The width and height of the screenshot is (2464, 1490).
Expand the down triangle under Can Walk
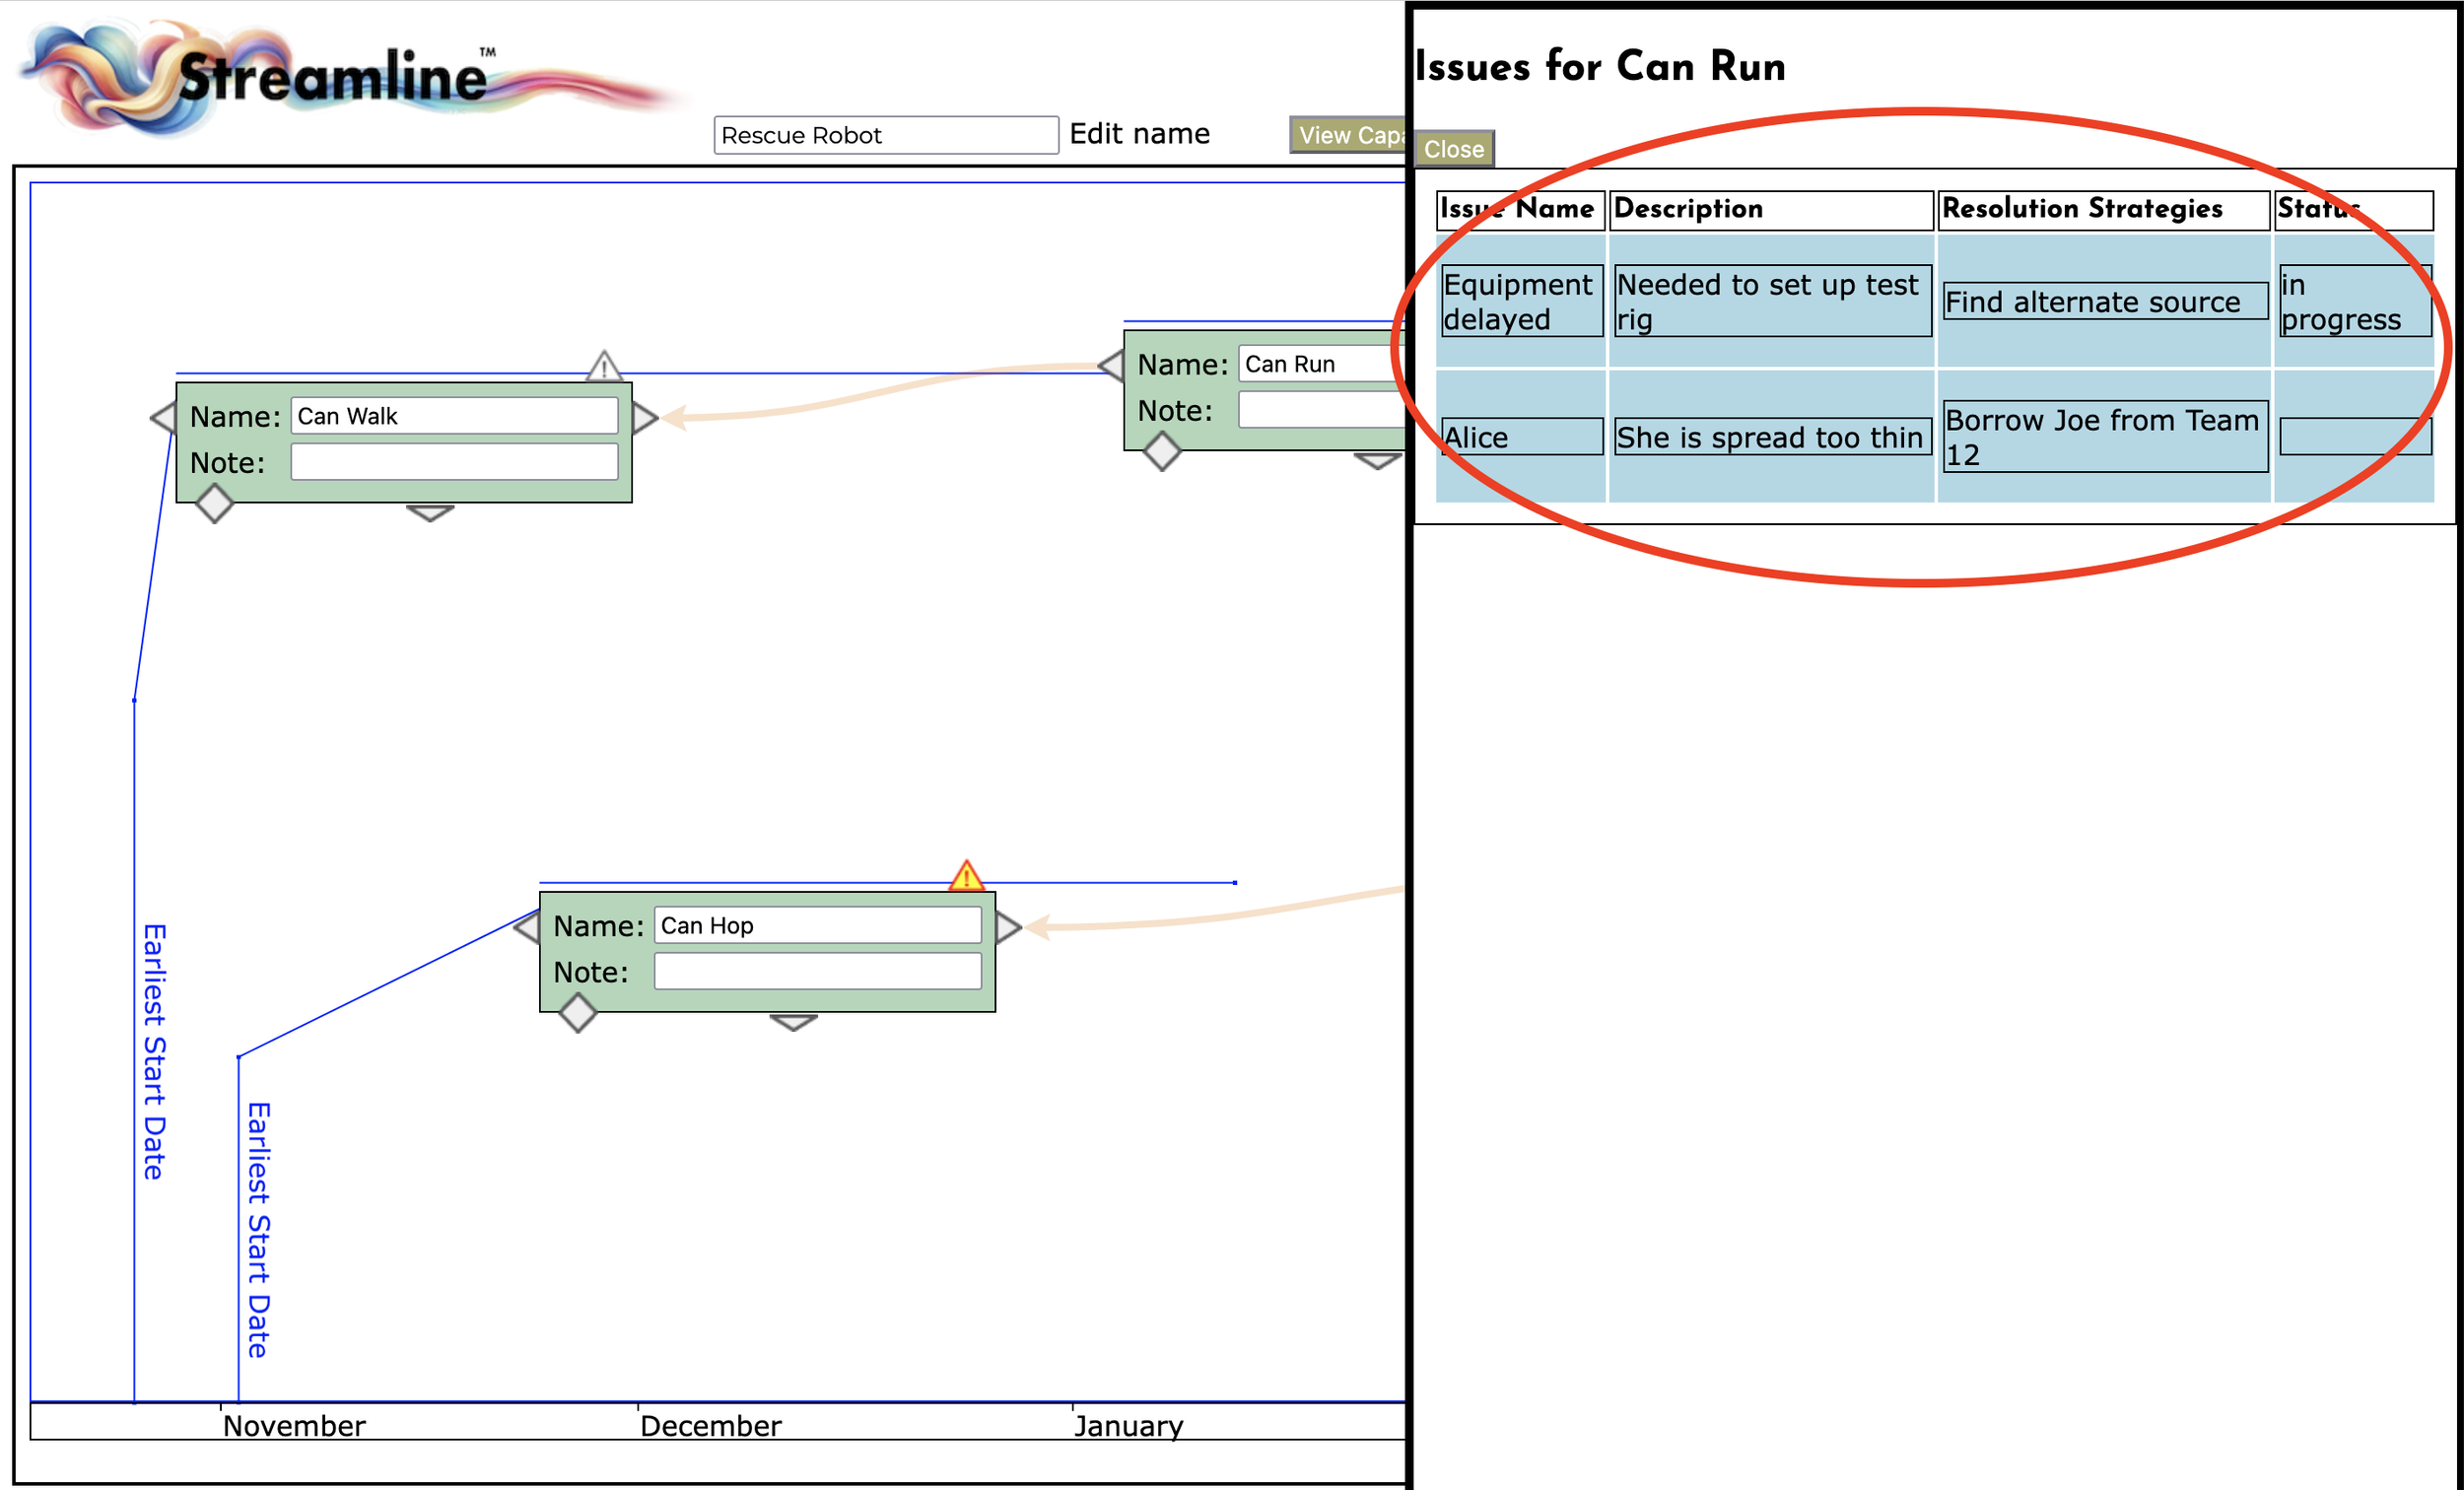point(430,513)
